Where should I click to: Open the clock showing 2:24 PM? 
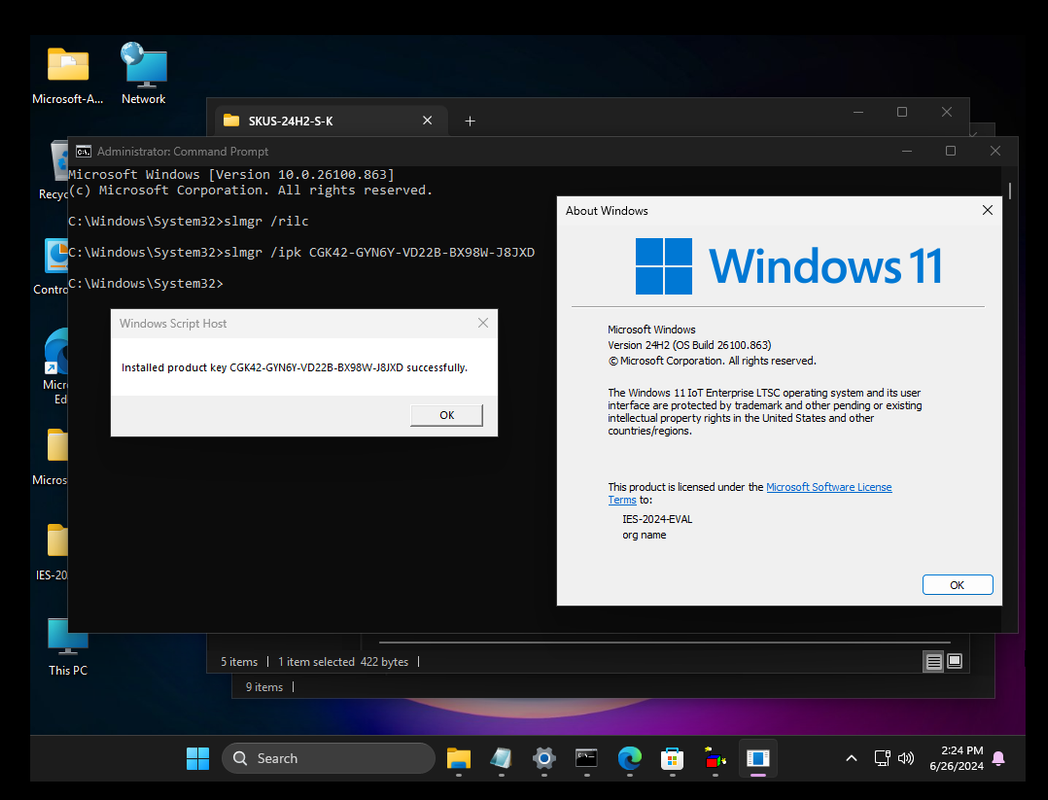coord(956,758)
